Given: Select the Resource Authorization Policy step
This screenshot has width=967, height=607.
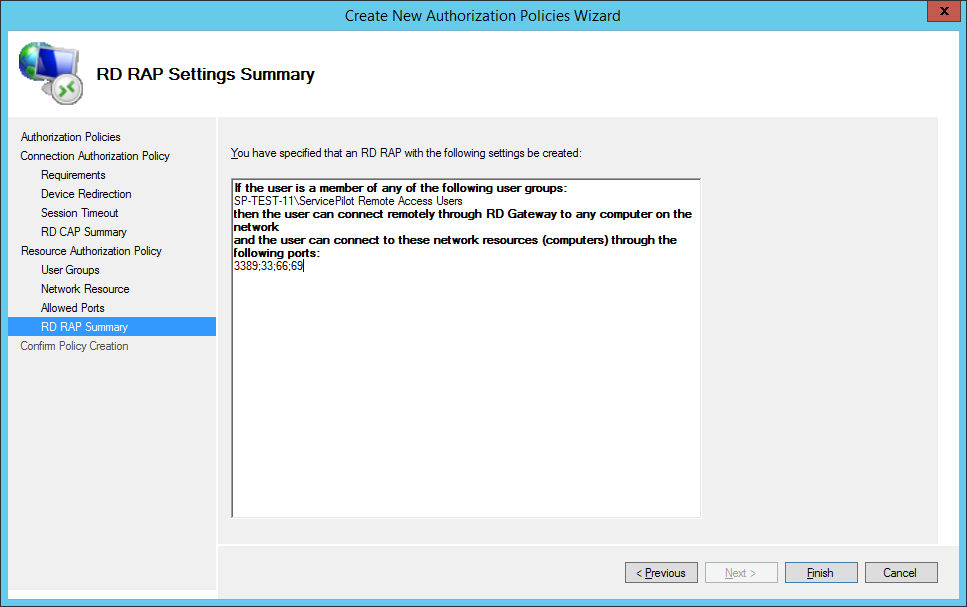Looking at the screenshot, I should 91,251.
